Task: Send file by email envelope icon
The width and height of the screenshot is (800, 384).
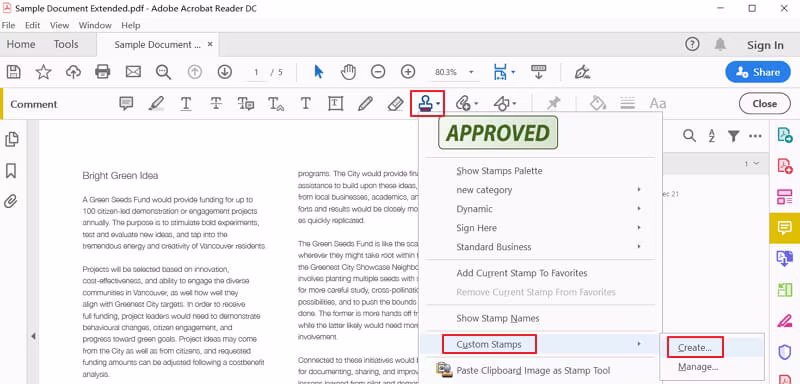Action: coord(133,72)
